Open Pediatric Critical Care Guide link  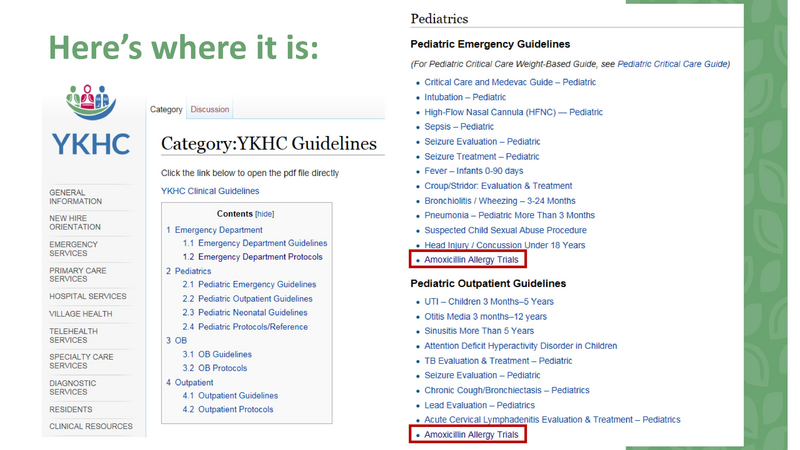(x=673, y=64)
